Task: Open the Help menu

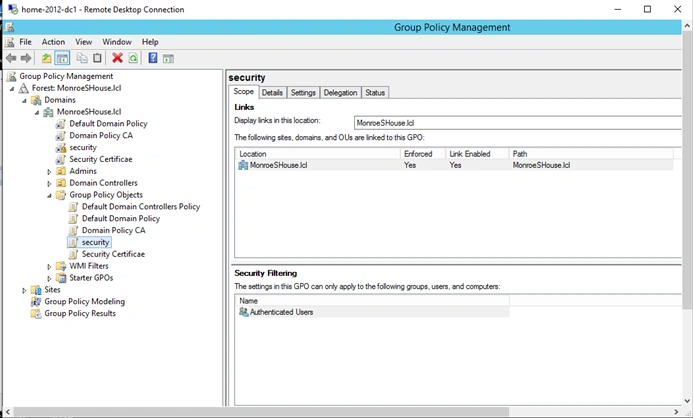Action: point(150,42)
